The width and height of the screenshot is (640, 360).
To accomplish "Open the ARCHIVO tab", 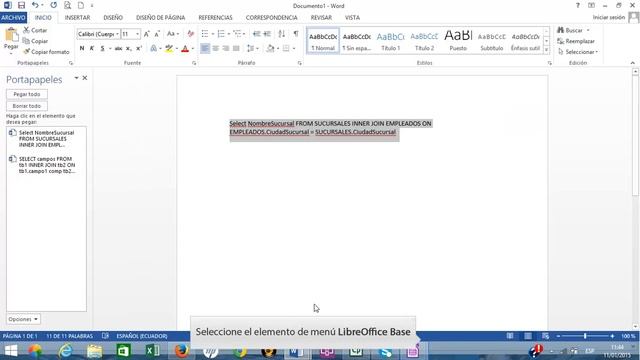I will [13, 18].
